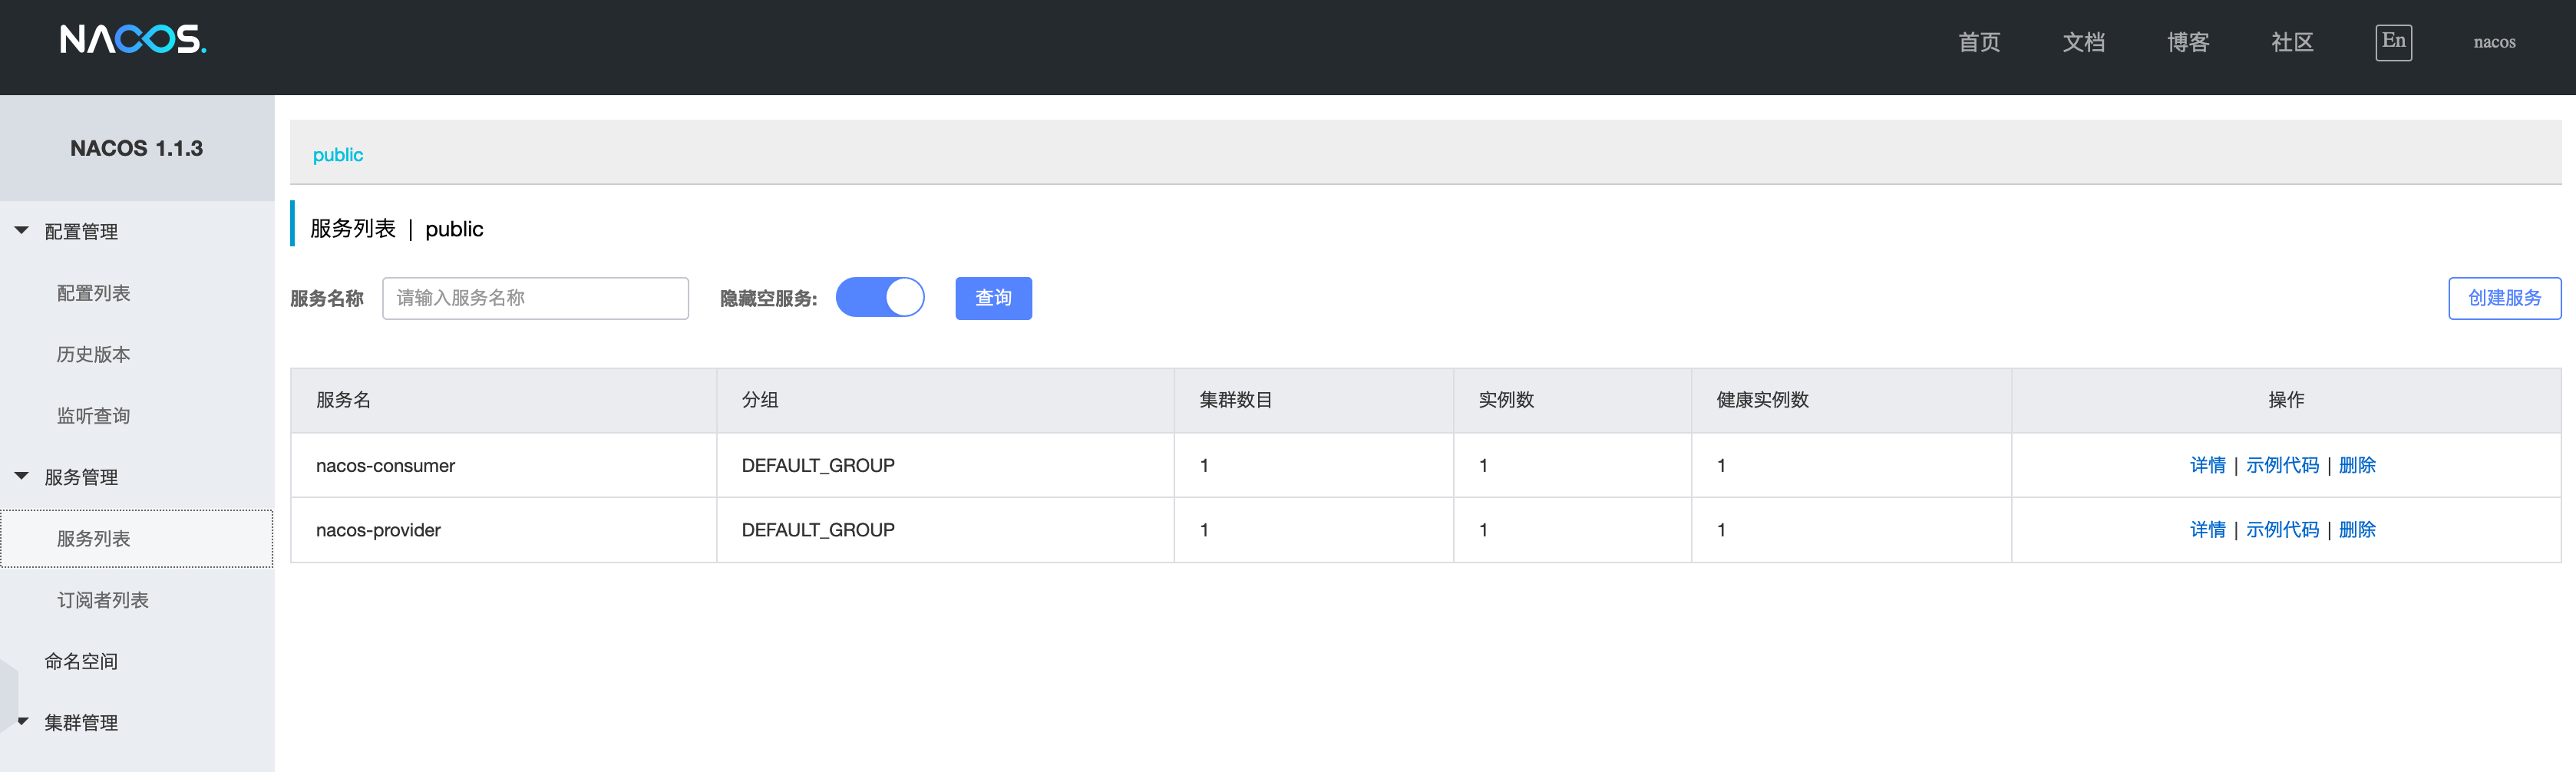Image resolution: width=2576 pixels, height=772 pixels.
Task: Open 订阅者列表 in the sidebar
Action: pyautogui.click(x=102, y=600)
